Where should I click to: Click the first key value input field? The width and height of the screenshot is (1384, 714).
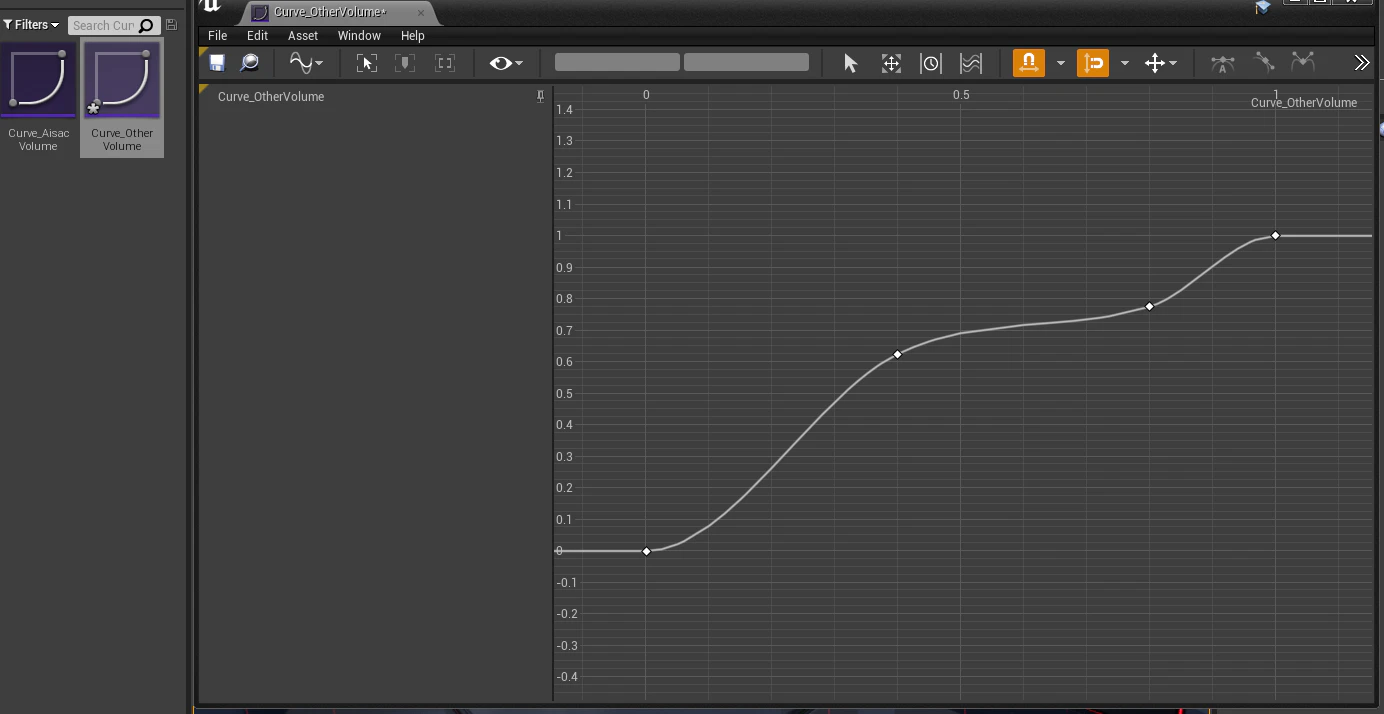617,62
